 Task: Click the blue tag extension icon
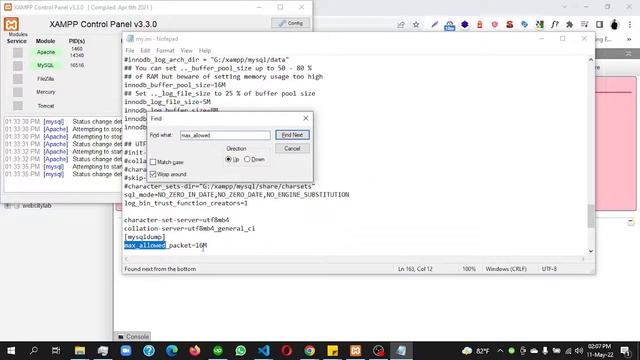click(x=524, y=25)
